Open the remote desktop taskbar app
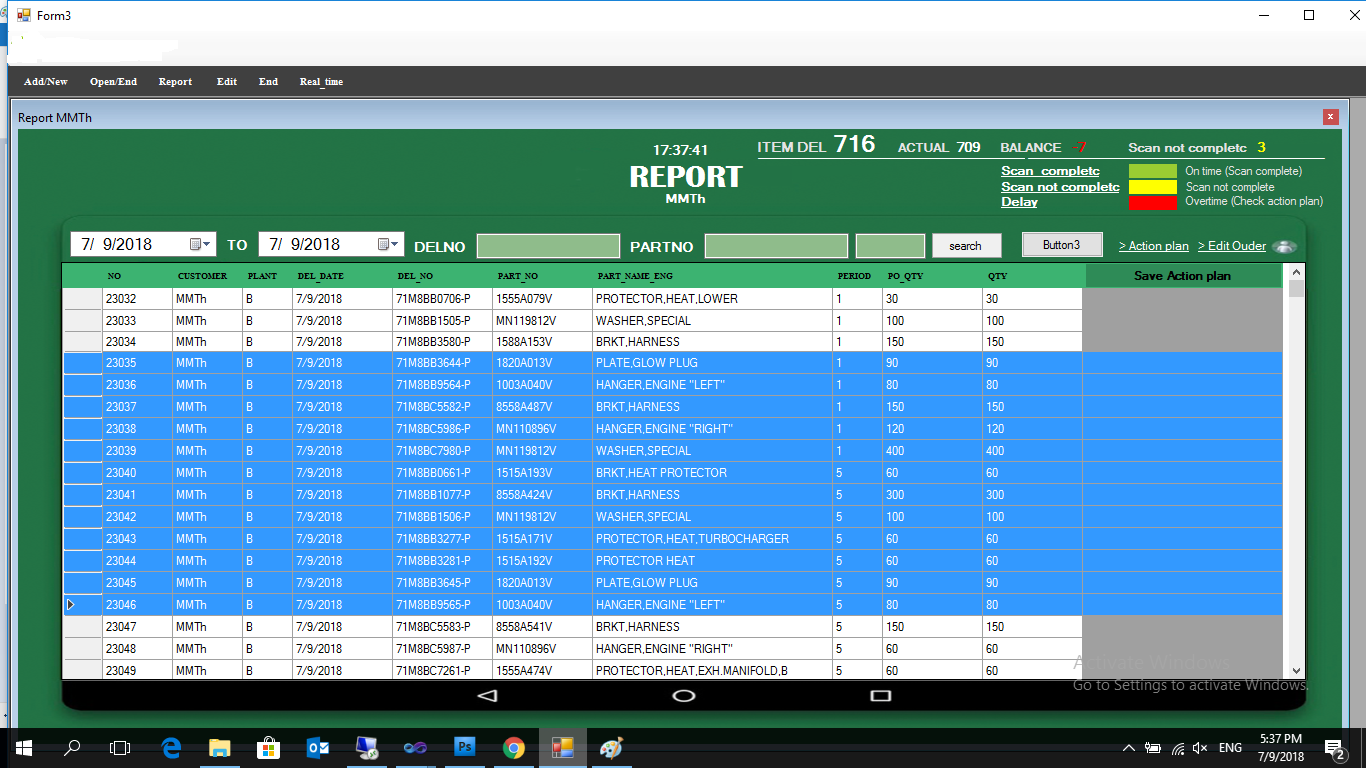 click(x=367, y=748)
